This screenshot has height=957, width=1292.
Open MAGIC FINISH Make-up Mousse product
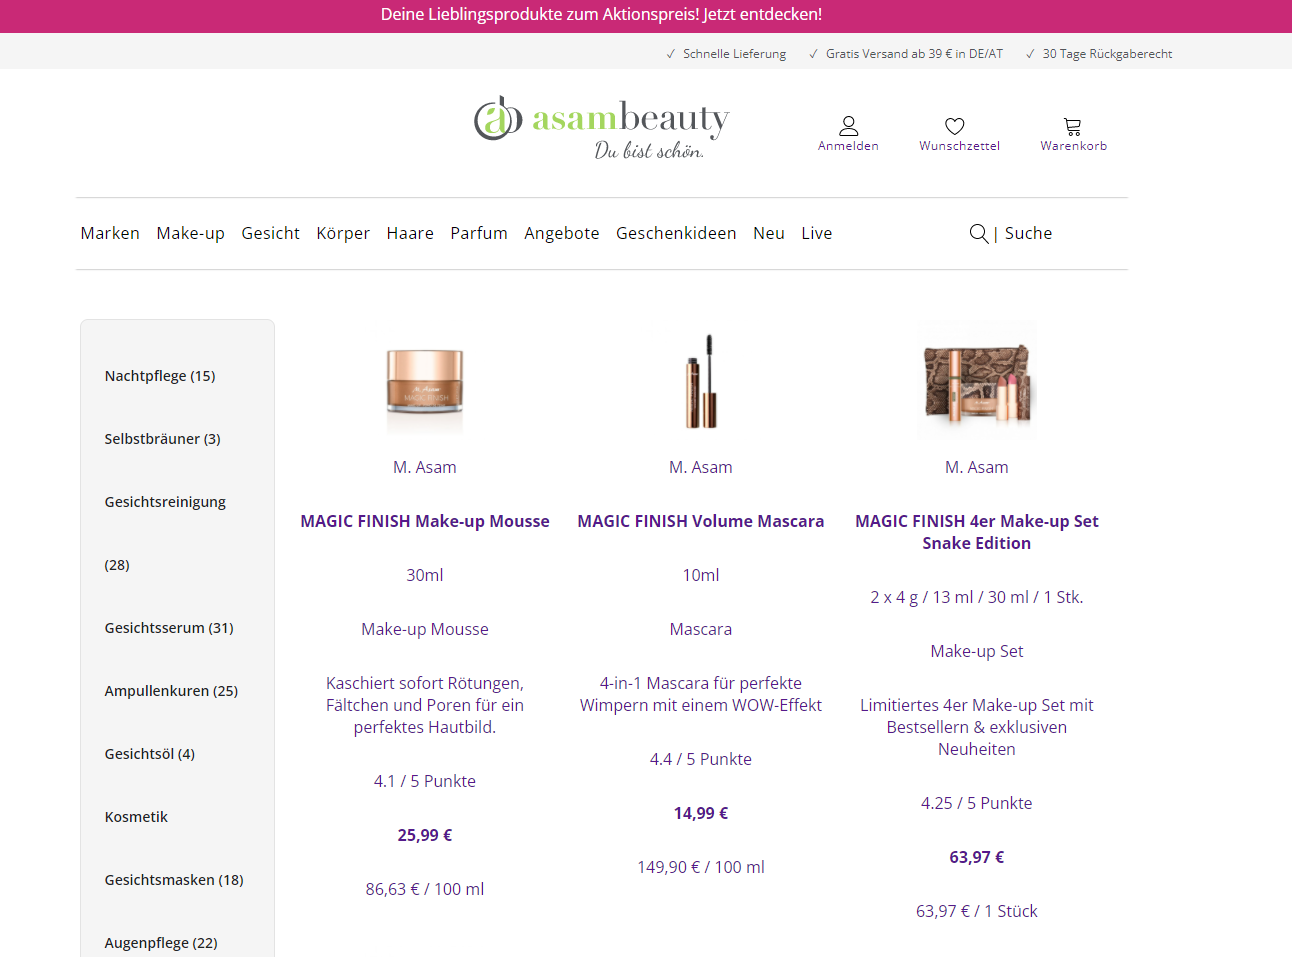[425, 521]
